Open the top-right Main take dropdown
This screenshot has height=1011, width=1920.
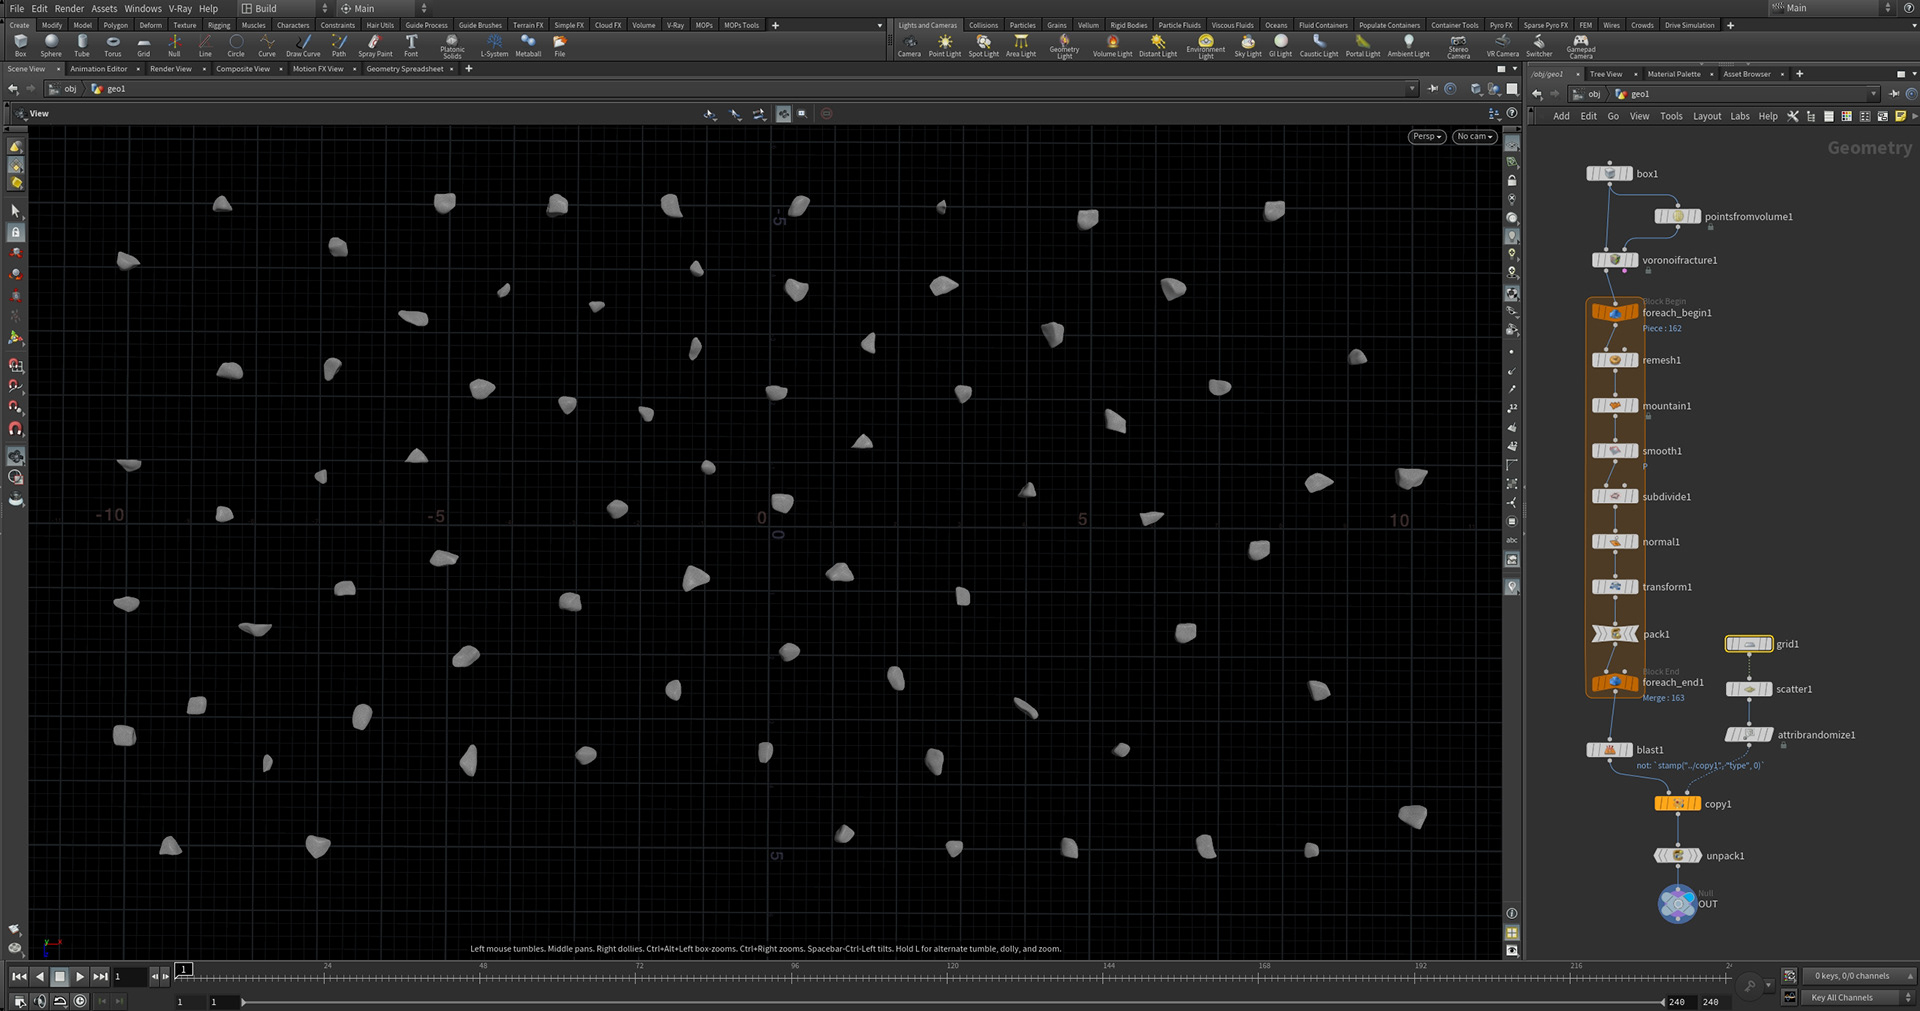[x=1831, y=8]
